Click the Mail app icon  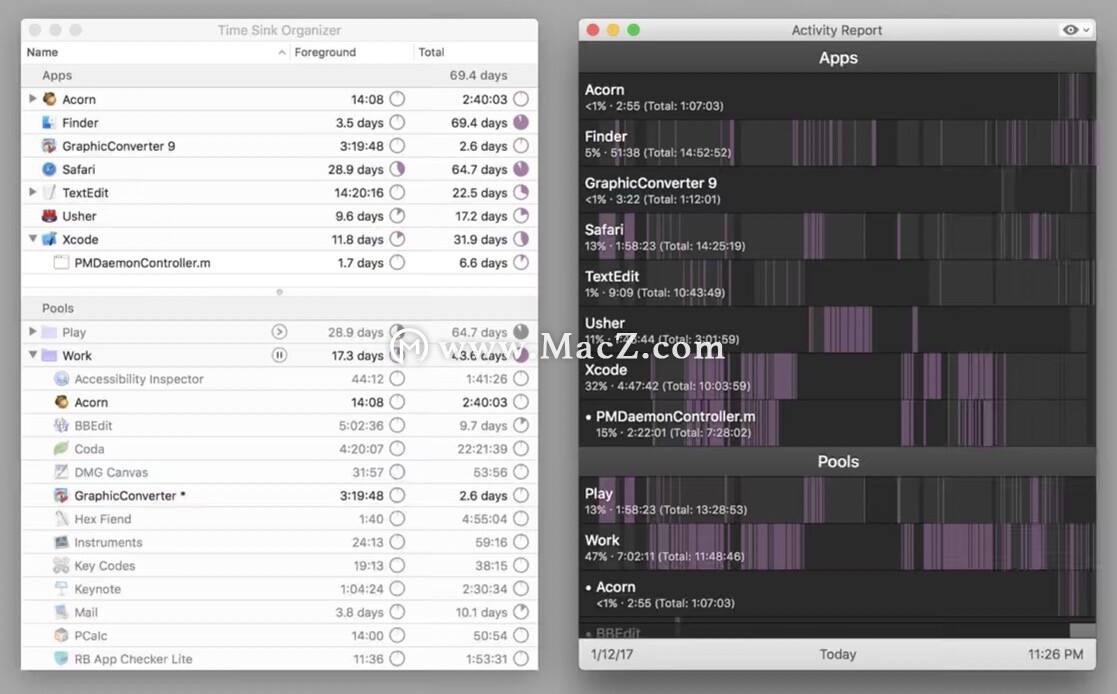coord(61,612)
